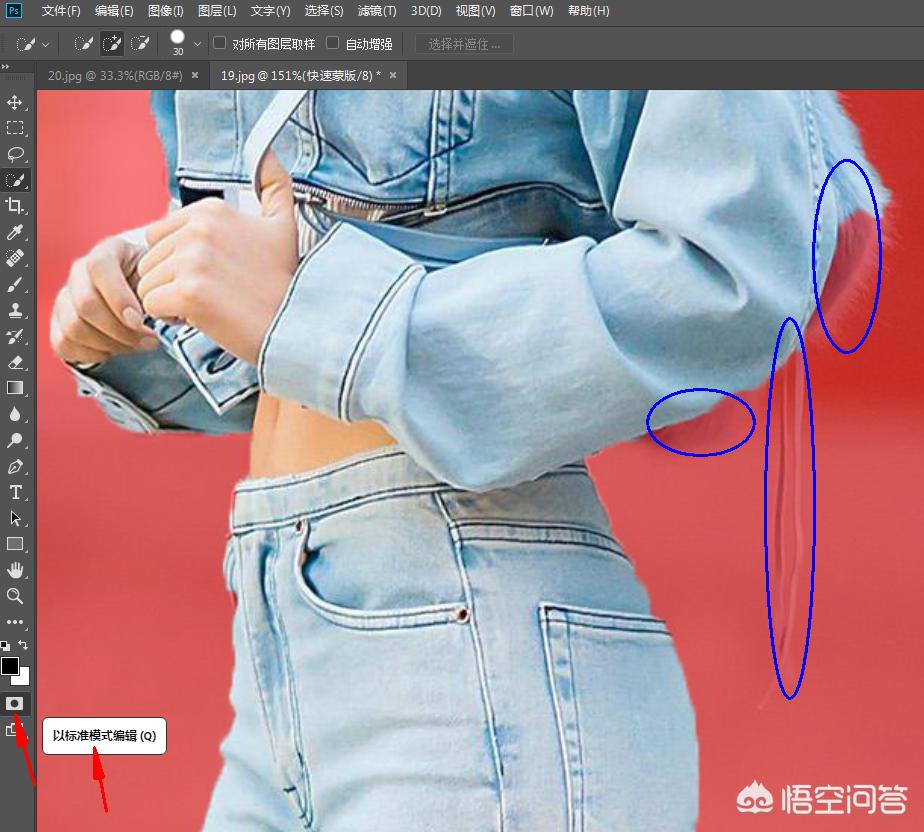Screen dimensions: 924x832
Task: Select the Crop tool
Action: point(14,206)
